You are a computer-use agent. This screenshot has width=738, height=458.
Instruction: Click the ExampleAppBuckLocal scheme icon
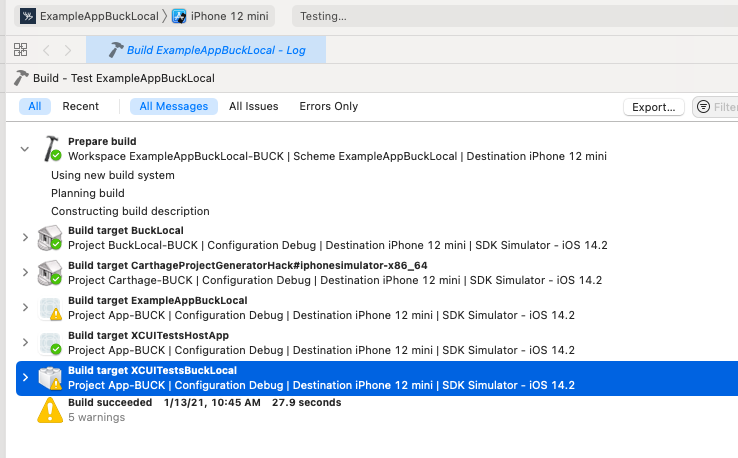click(28, 16)
